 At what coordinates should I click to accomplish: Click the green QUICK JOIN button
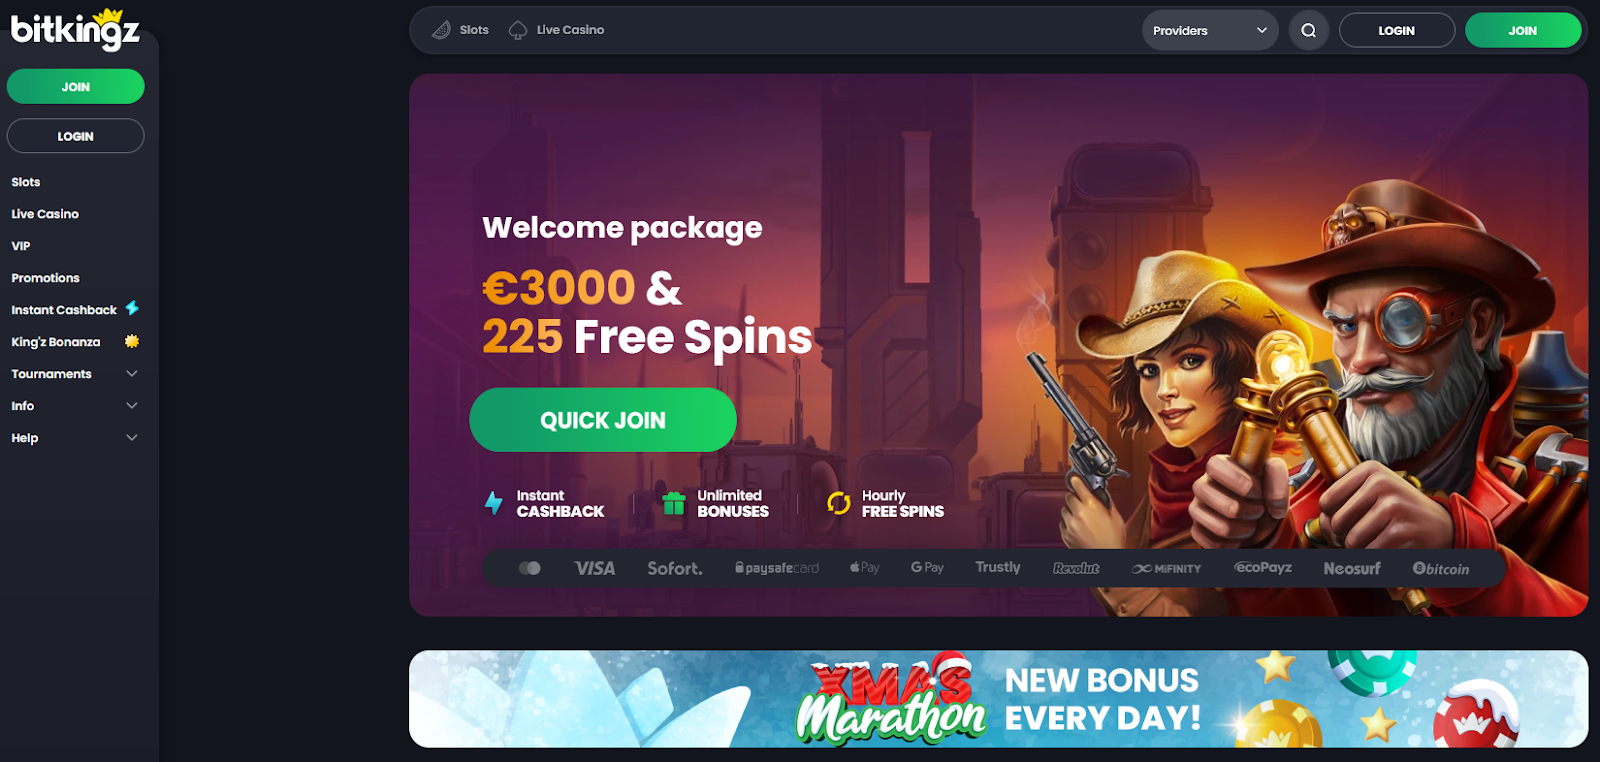[603, 420]
